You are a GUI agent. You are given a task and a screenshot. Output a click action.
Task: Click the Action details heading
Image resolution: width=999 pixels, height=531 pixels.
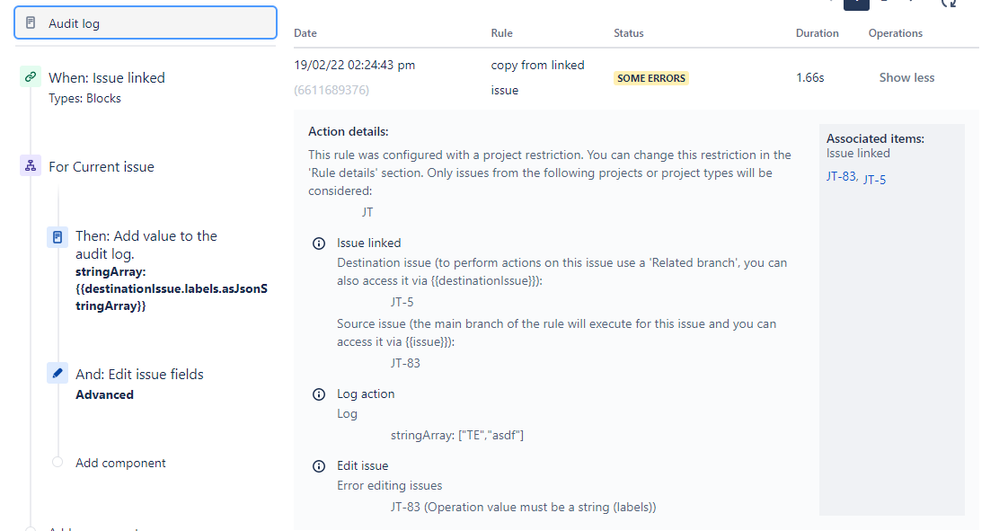(x=349, y=132)
